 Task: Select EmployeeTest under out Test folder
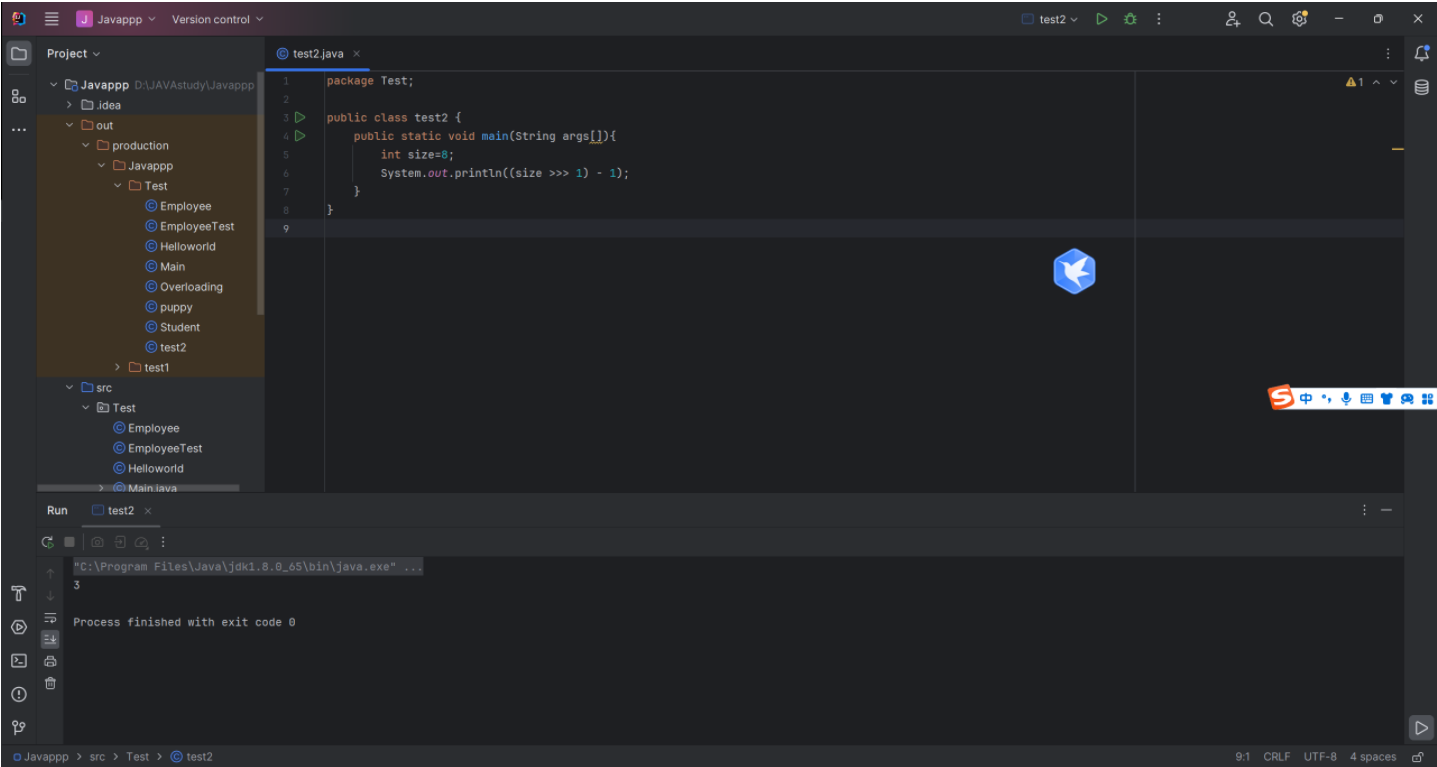tap(197, 226)
